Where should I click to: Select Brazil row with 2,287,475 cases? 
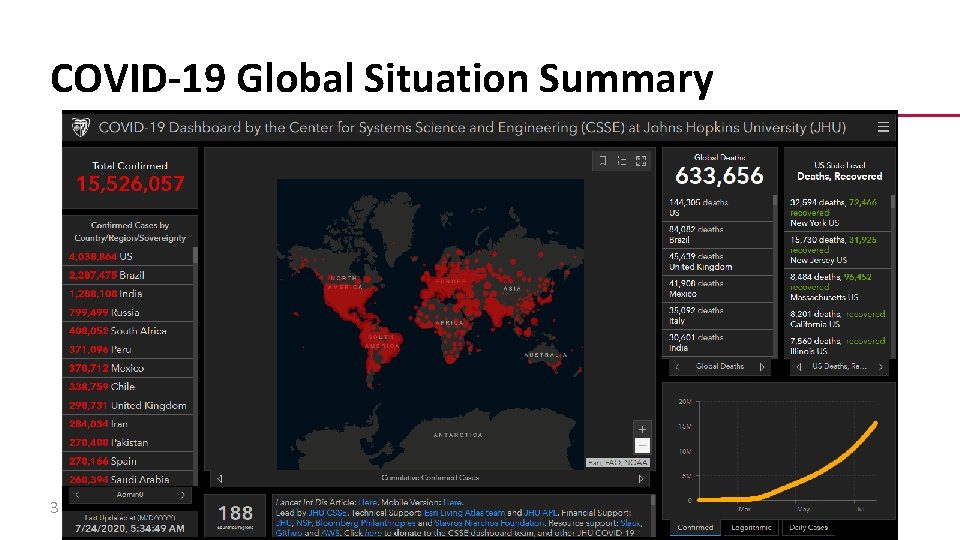[128, 276]
